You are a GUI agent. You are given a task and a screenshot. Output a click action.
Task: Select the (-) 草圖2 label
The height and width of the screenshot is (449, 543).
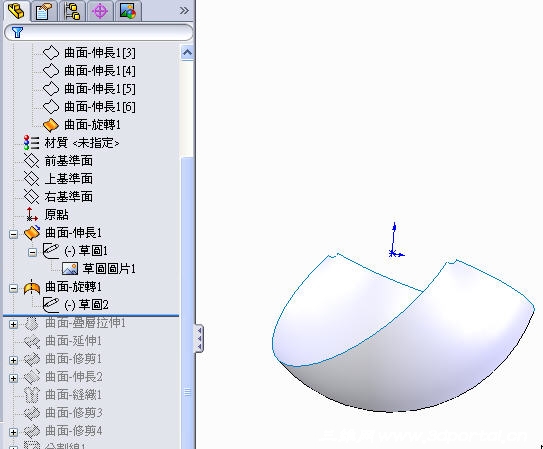click(x=86, y=305)
